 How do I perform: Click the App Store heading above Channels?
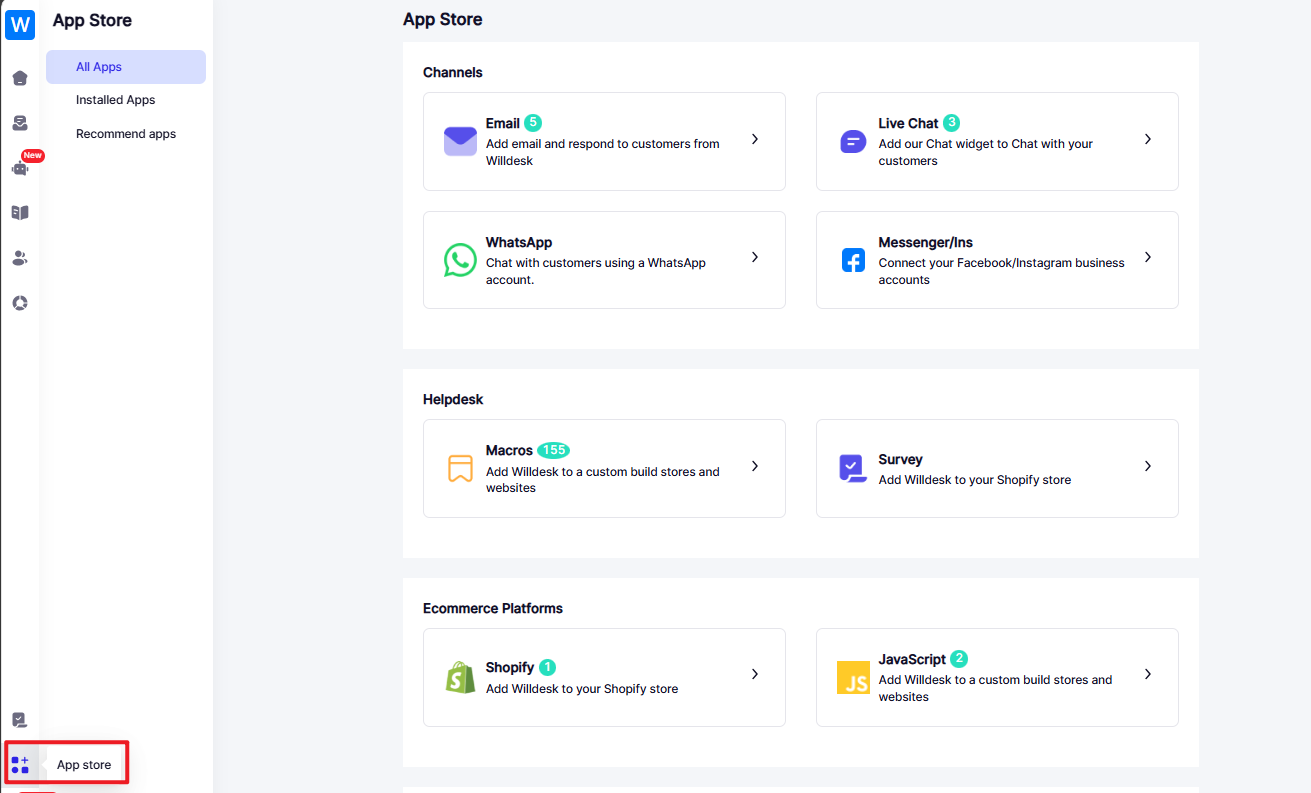[x=443, y=19]
